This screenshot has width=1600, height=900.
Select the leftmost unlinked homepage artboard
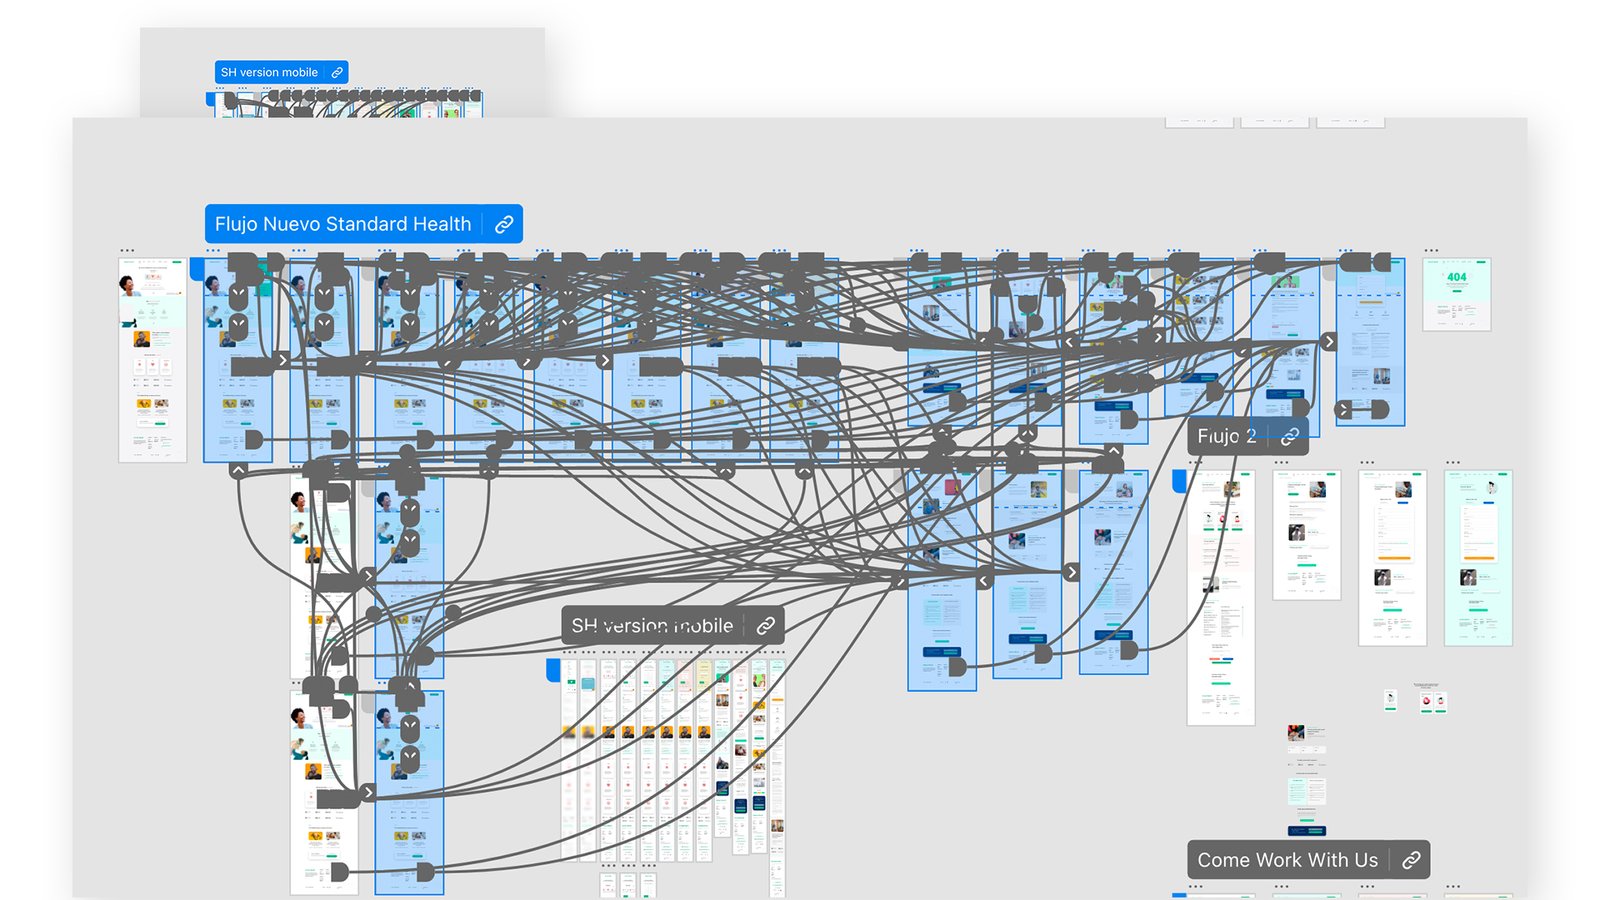[x=152, y=360]
